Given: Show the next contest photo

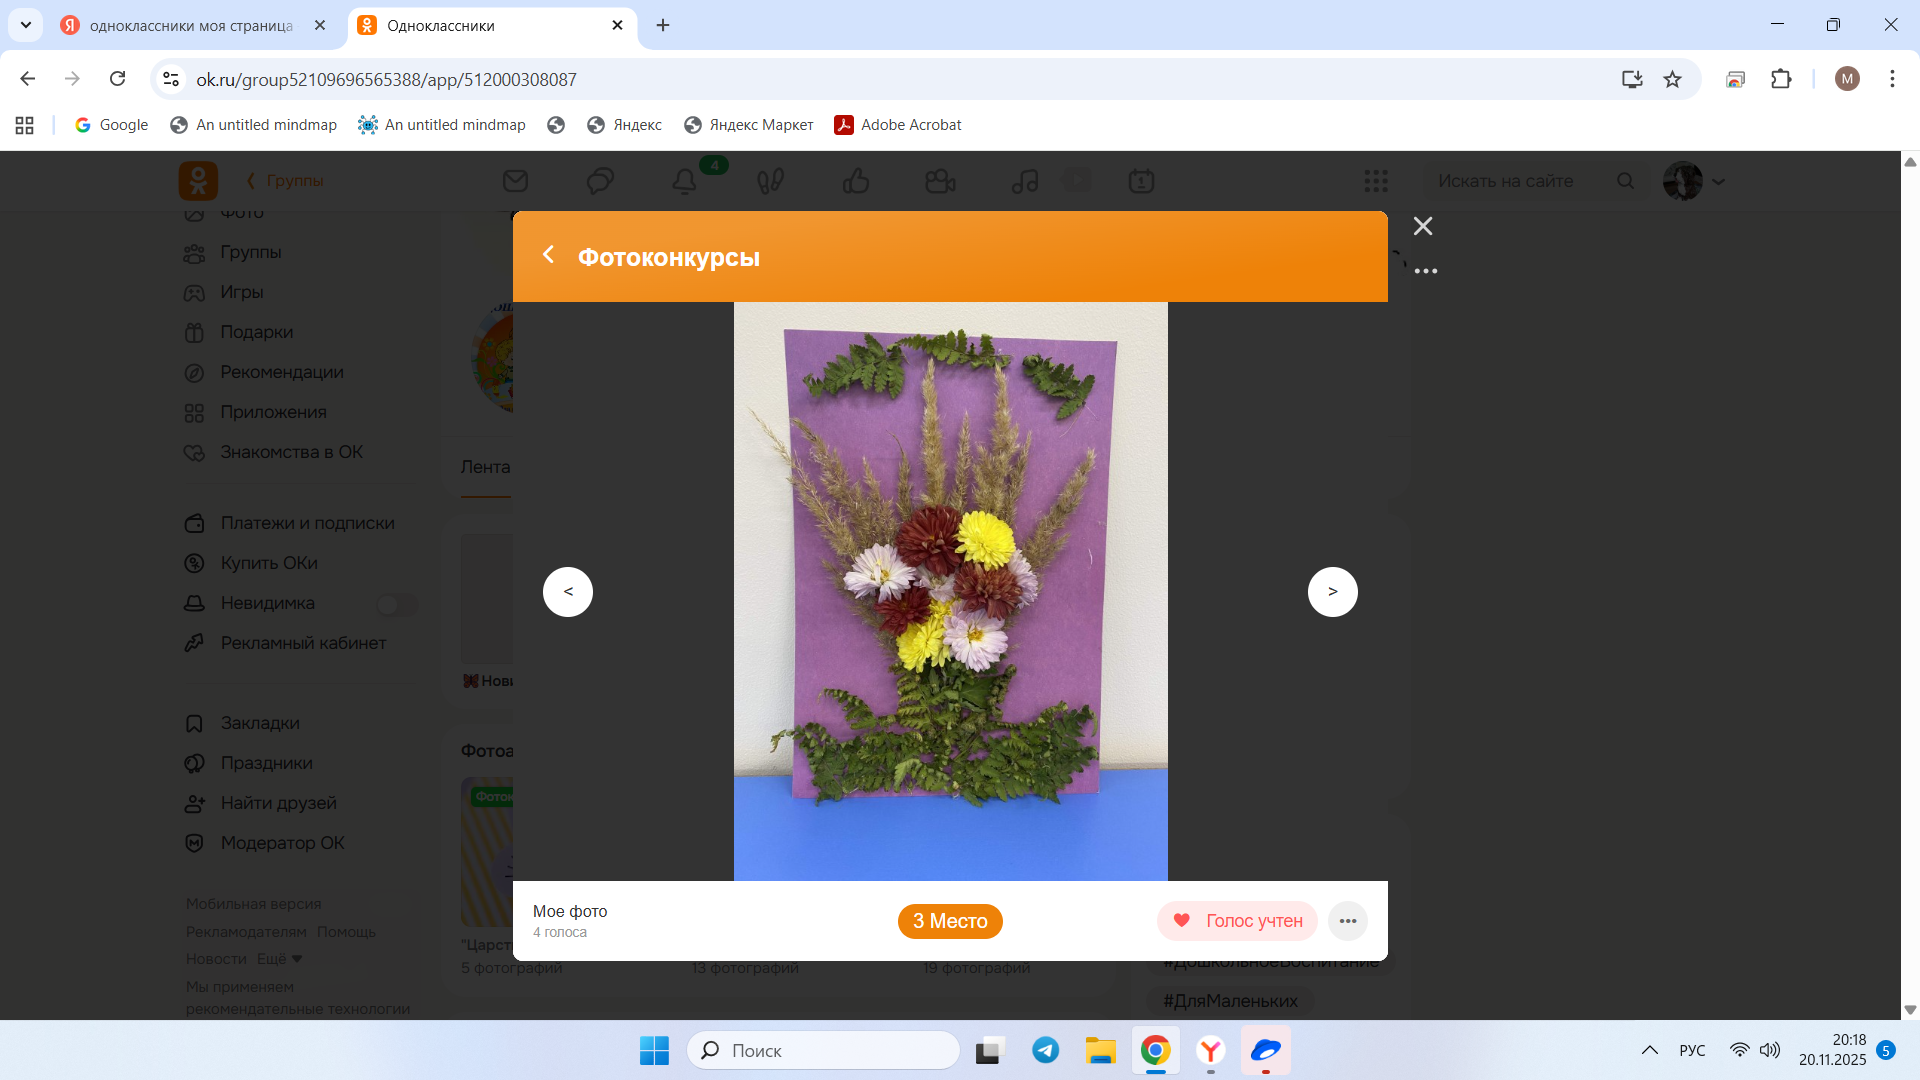Looking at the screenshot, I should 1332,592.
